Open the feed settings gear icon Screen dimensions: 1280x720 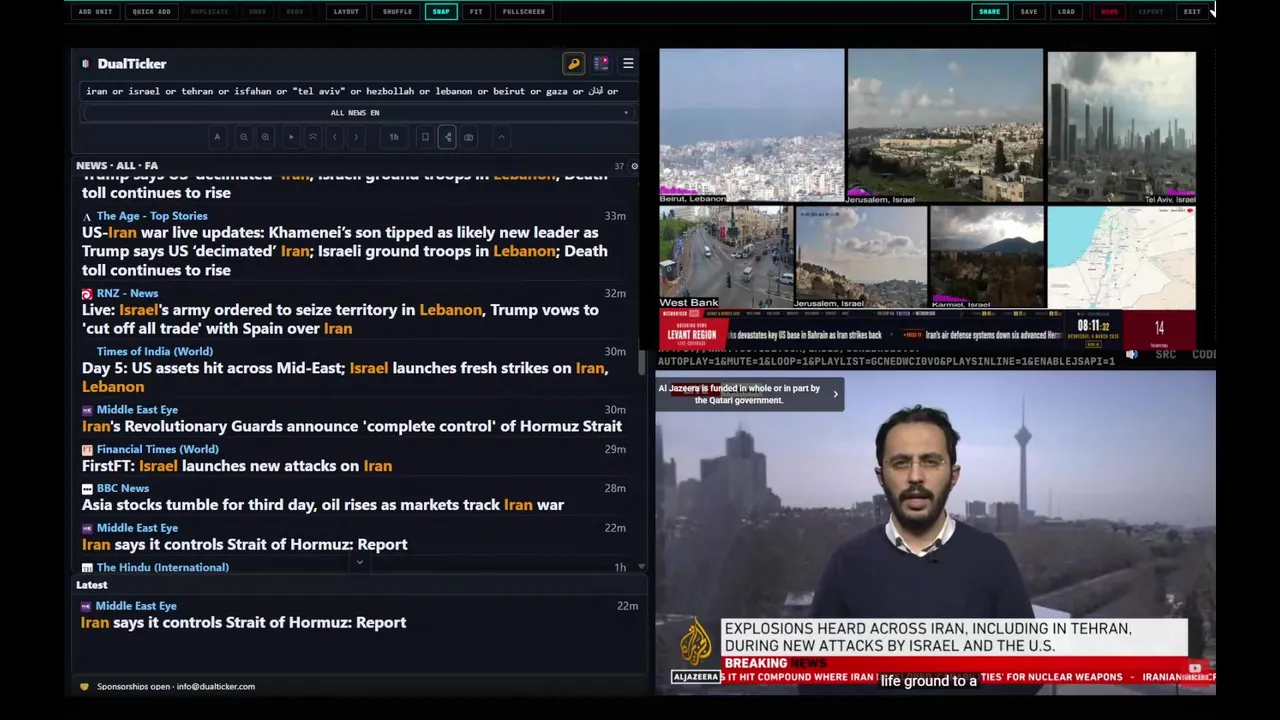pyautogui.click(x=634, y=166)
